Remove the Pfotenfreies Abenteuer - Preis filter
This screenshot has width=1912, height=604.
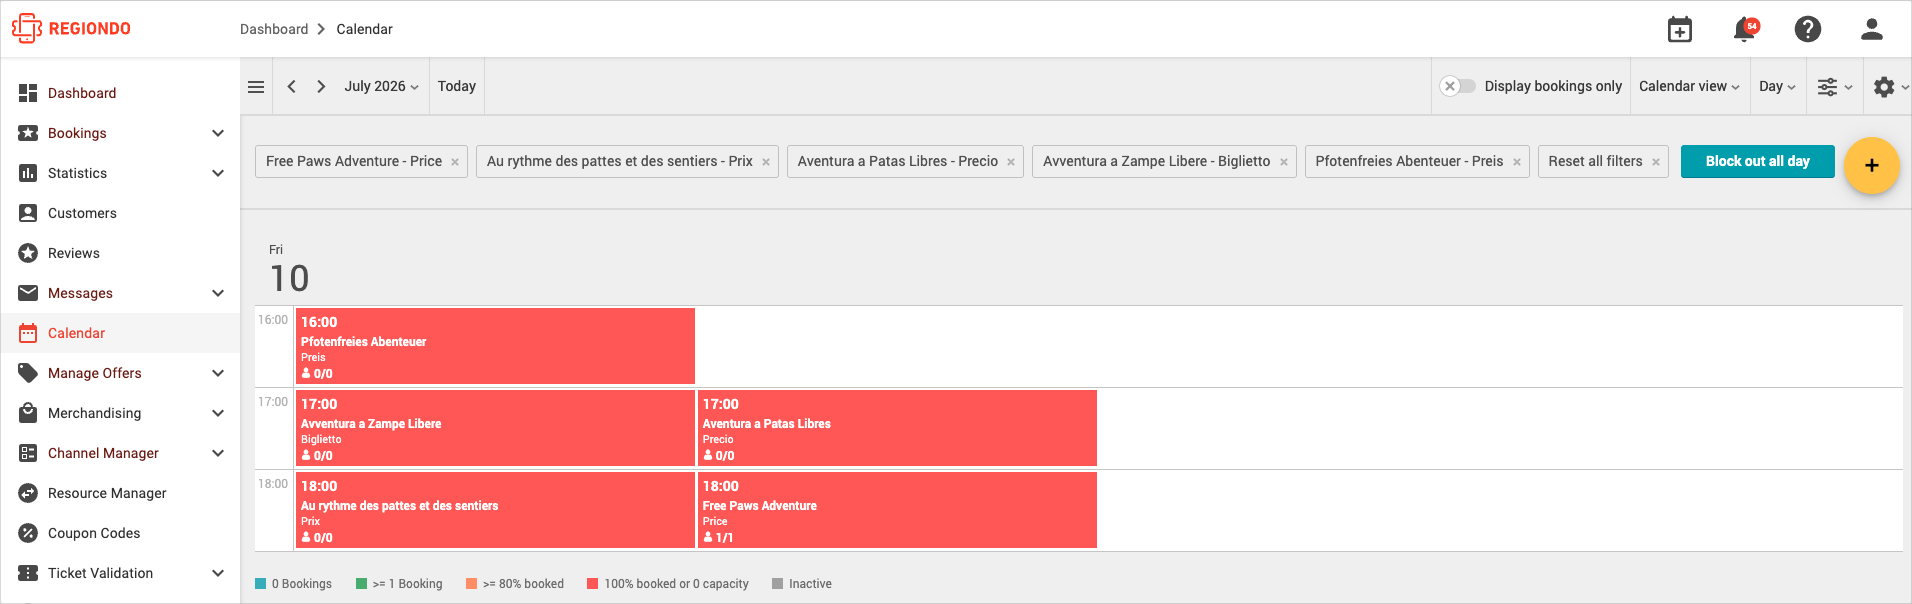[x=1517, y=162]
